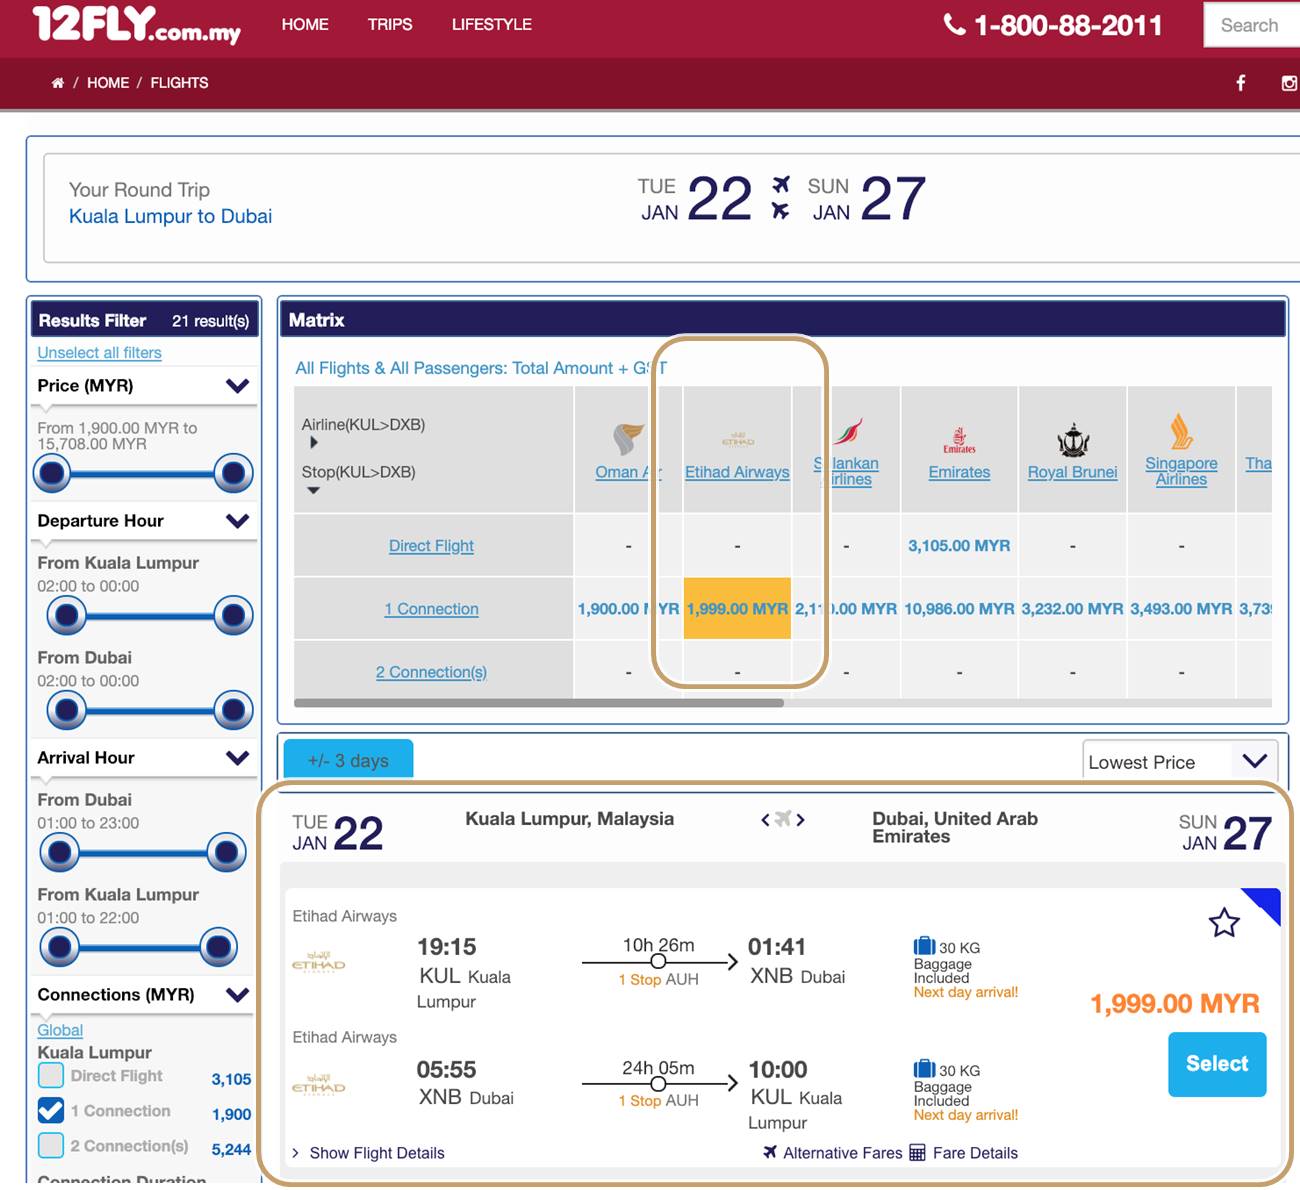Toggle the Stop(KUL>DXB) down arrow
Image resolution: width=1300 pixels, height=1190 pixels.
point(313,490)
